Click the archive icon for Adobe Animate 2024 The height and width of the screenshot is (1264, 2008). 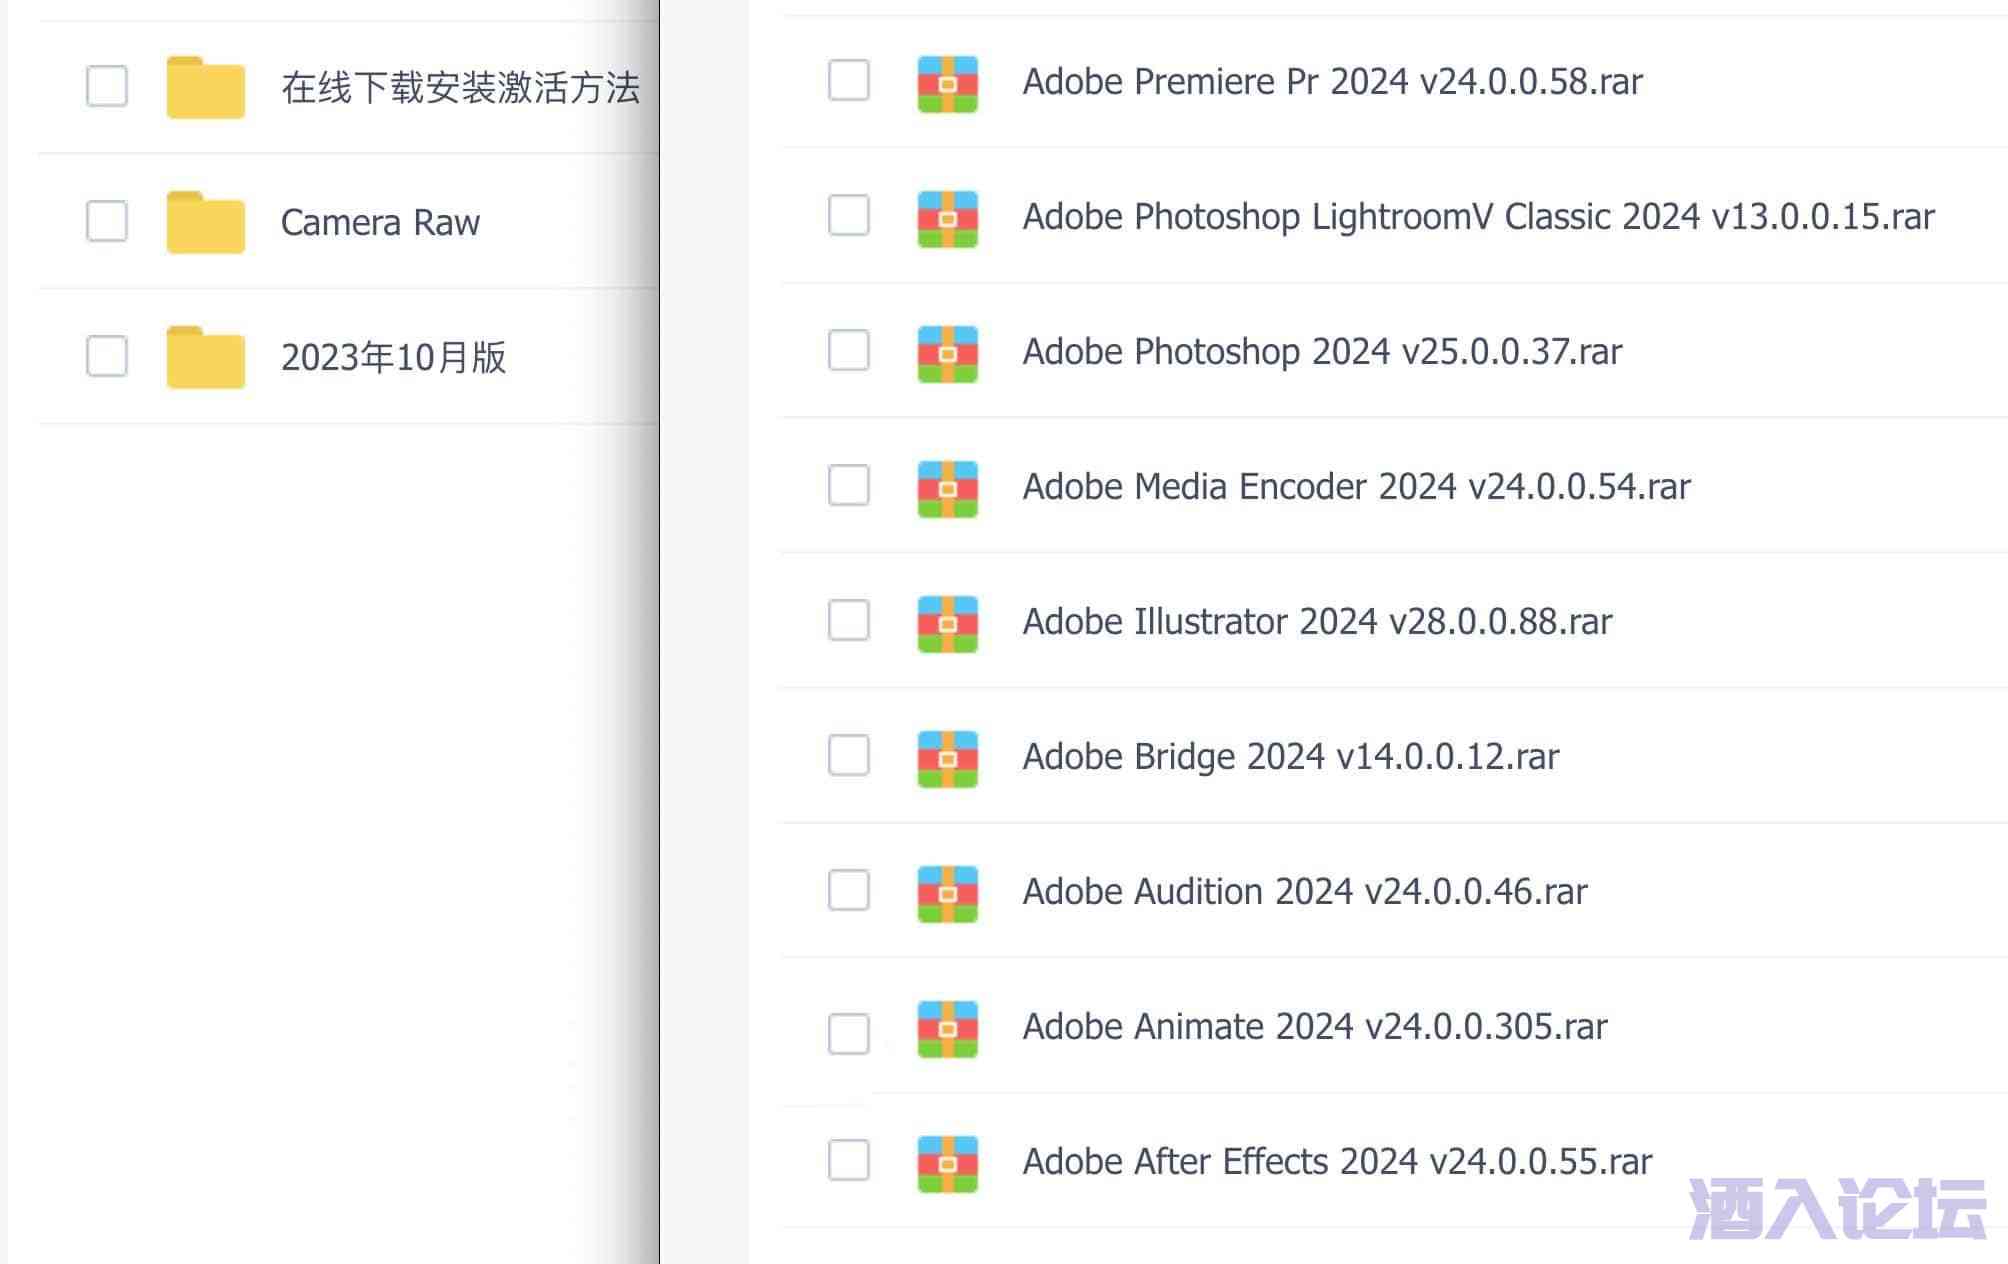pos(947,1029)
